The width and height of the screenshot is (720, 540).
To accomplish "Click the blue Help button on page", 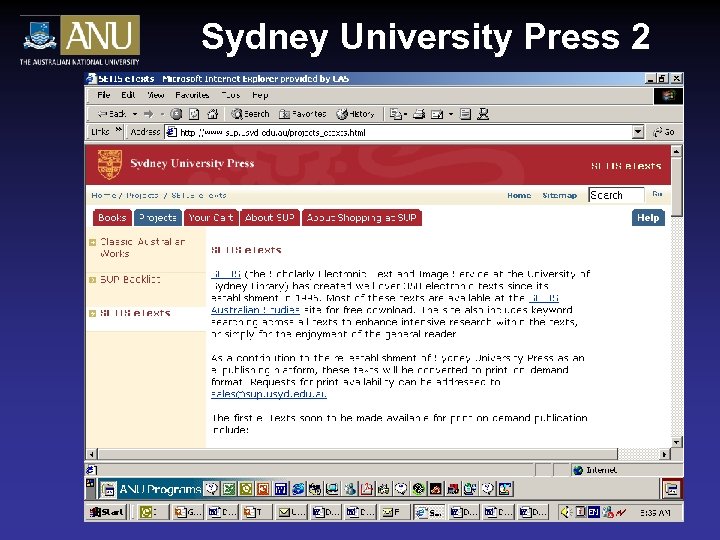I will (x=648, y=218).
